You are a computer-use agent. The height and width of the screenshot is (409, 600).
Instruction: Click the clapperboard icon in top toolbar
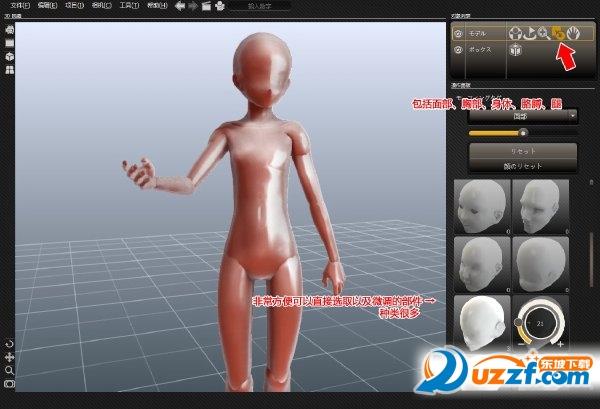(206, 6)
